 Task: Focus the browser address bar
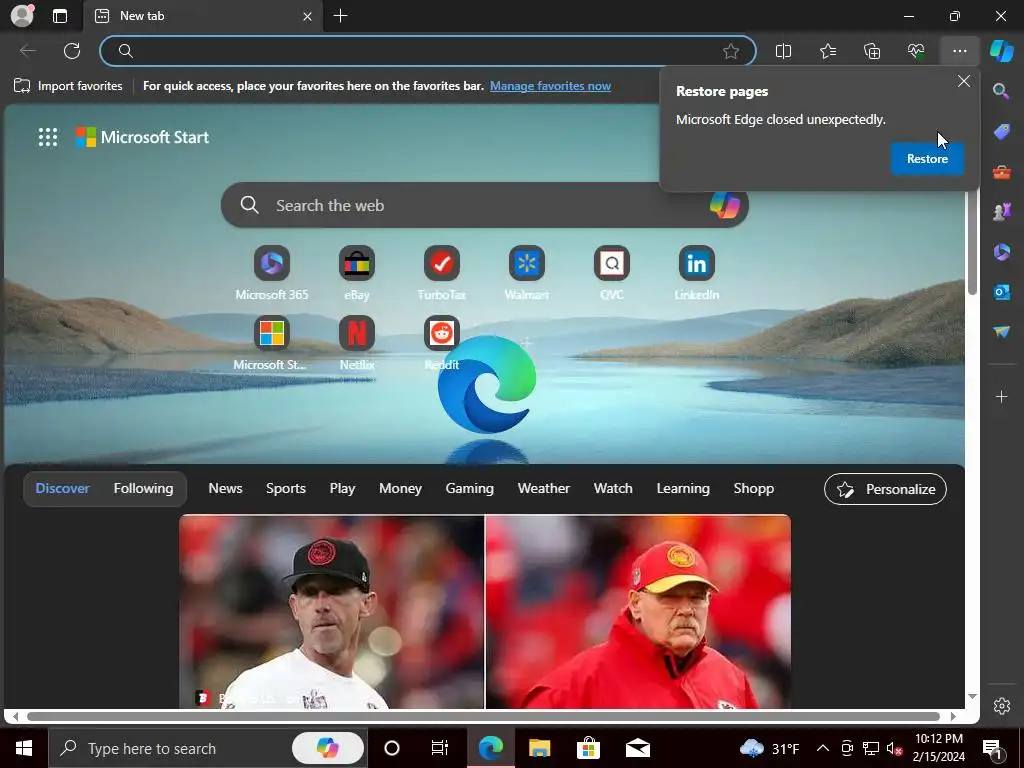coord(428,51)
